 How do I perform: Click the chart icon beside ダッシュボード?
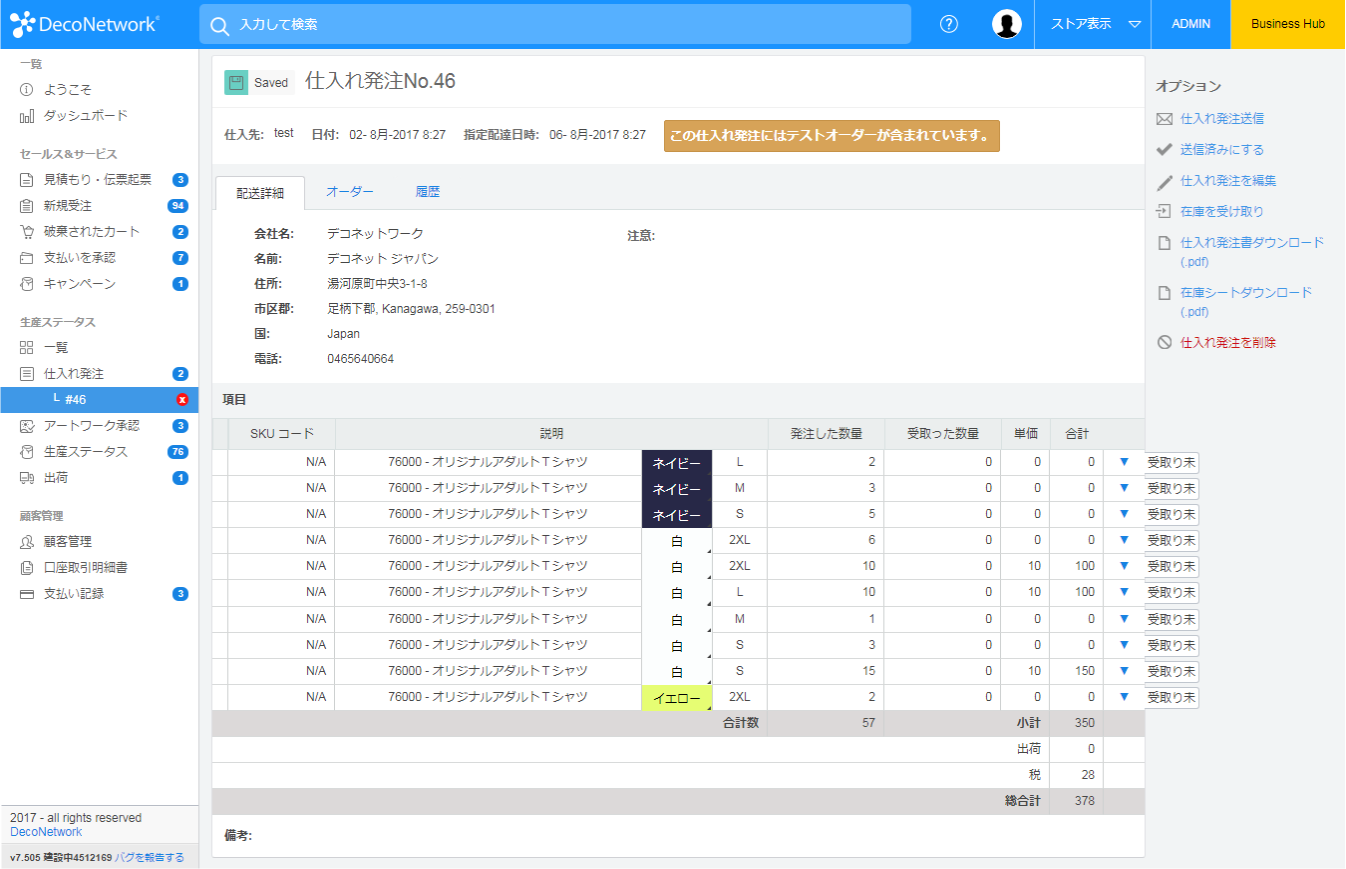[x=27, y=116]
